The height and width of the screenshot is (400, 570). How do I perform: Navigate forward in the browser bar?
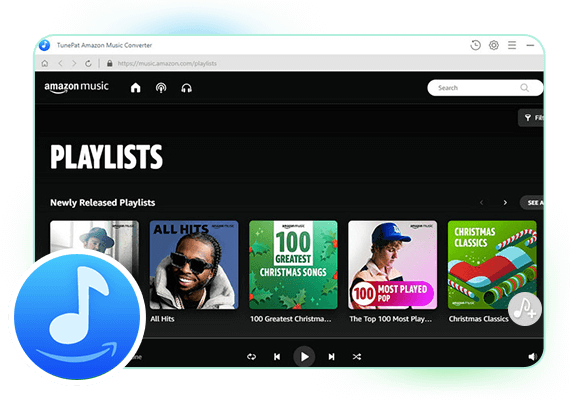point(74,63)
